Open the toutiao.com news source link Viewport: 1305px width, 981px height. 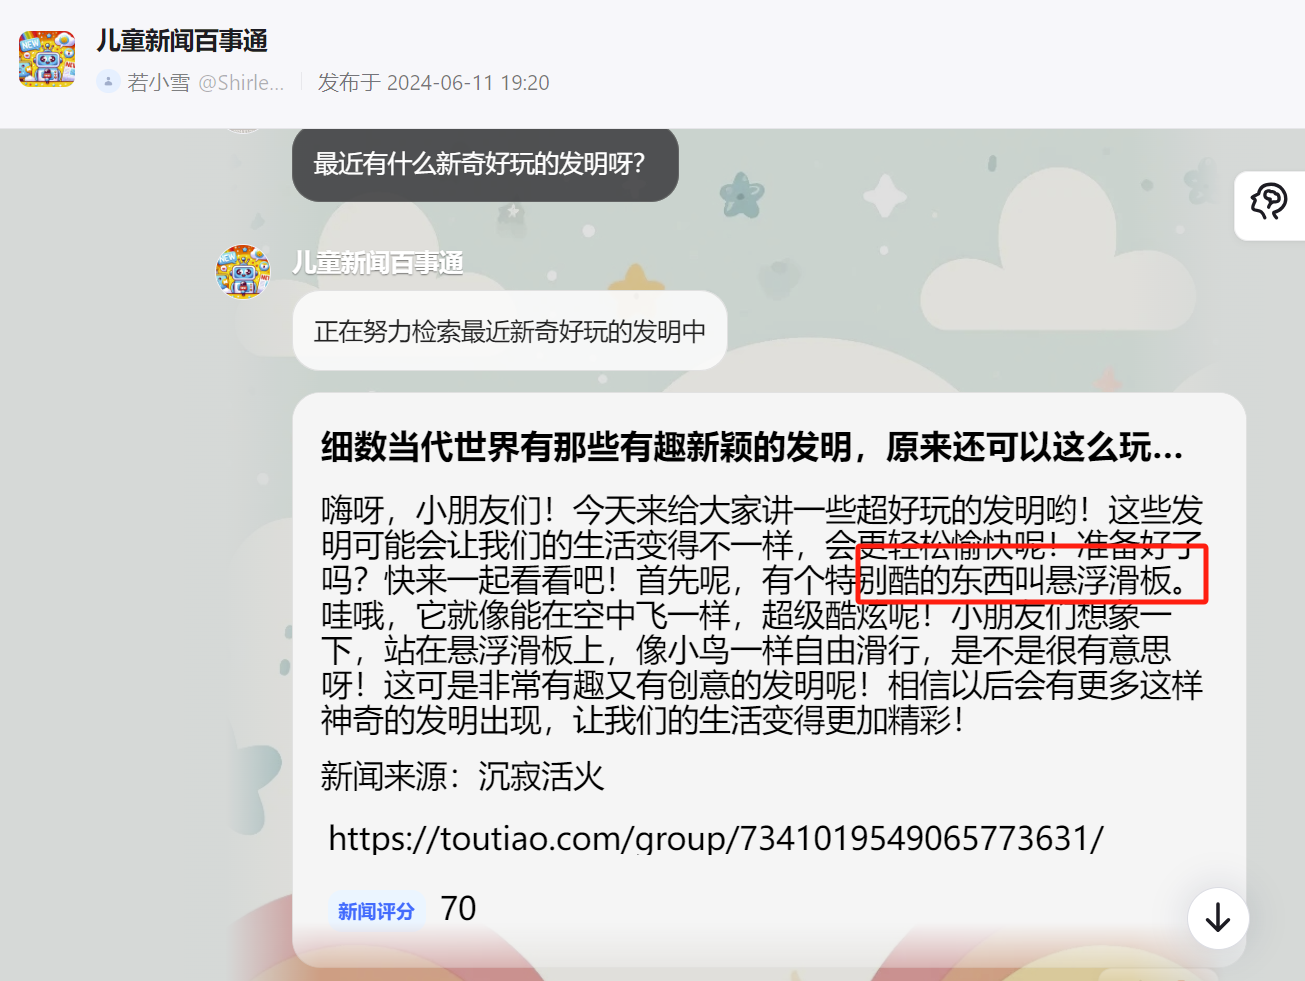[x=716, y=838]
